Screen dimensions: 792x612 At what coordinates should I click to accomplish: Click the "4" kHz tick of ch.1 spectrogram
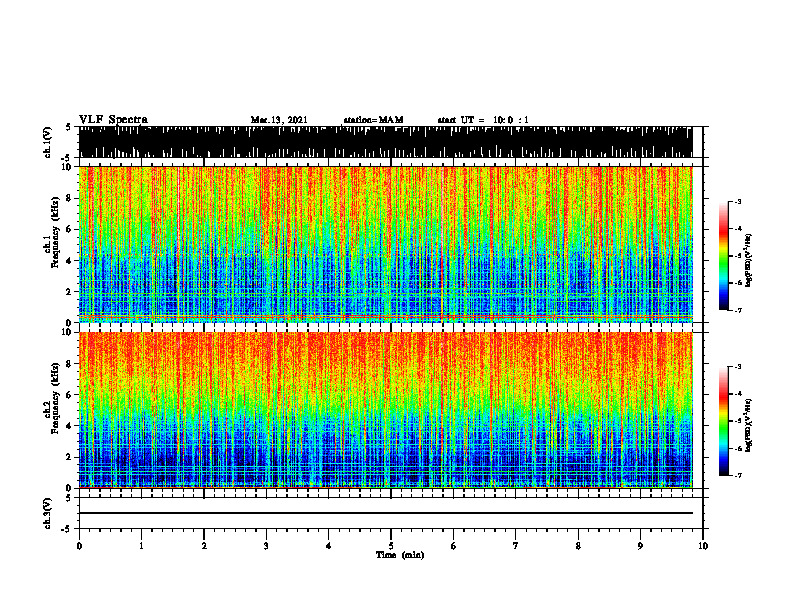point(69,261)
